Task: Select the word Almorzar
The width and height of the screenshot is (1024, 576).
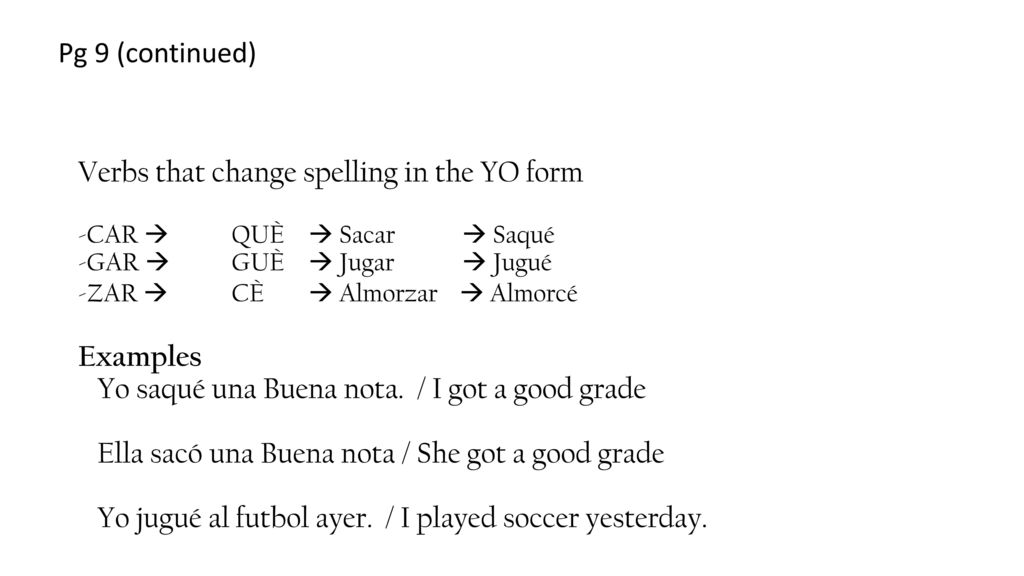Action: click(388, 293)
